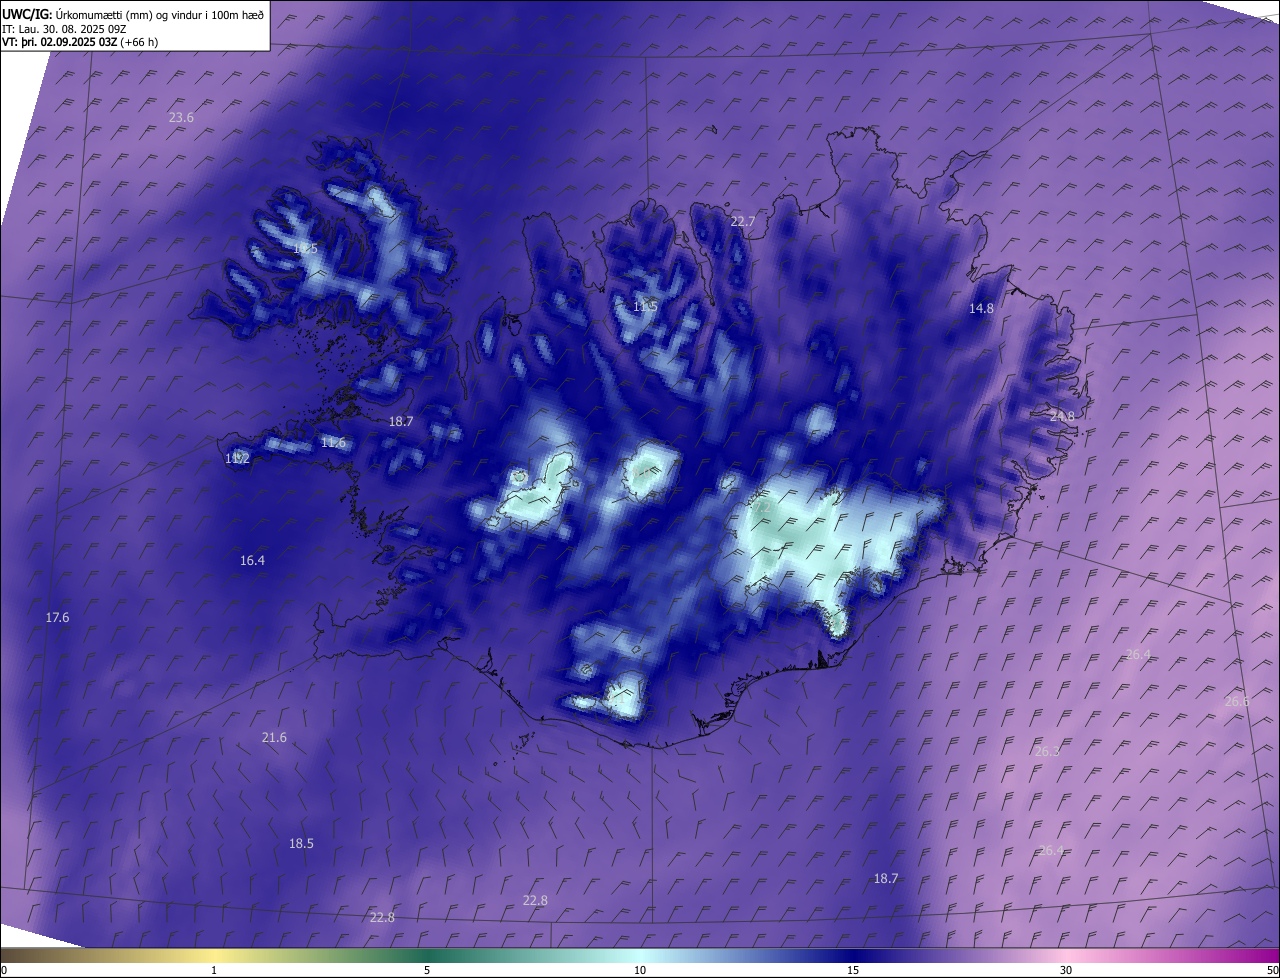
Task: Click the 22.7 value label on the north coast
Action: 743,222
